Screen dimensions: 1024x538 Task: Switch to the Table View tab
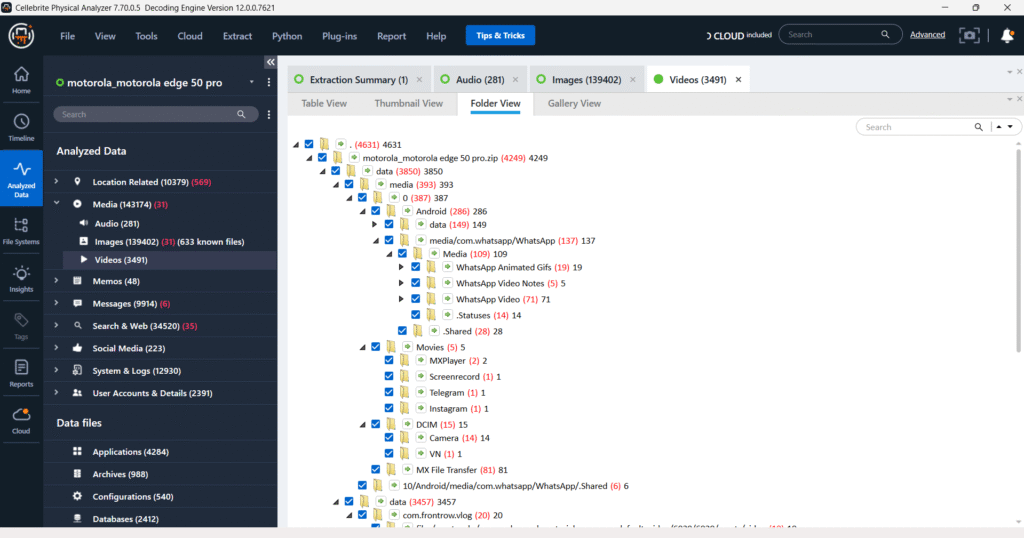point(324,103)
